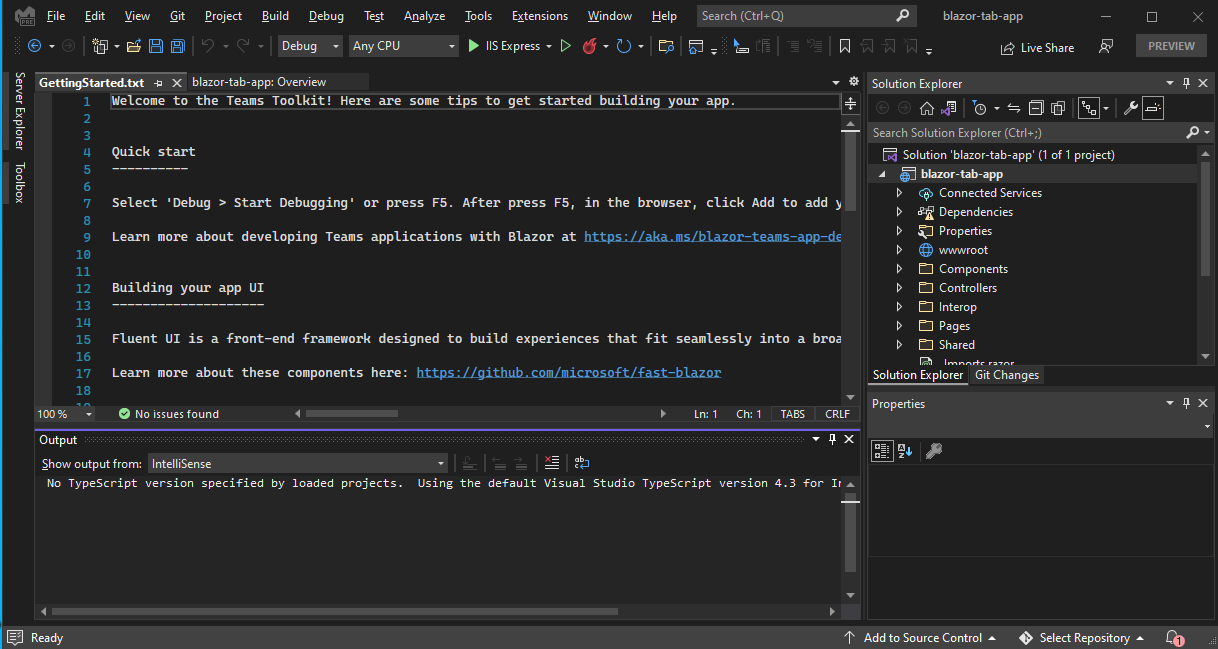Open the Debug configuration dropdown
Image resolution: width=1218 pixels, height=649 pixels.
pos(310,46)
